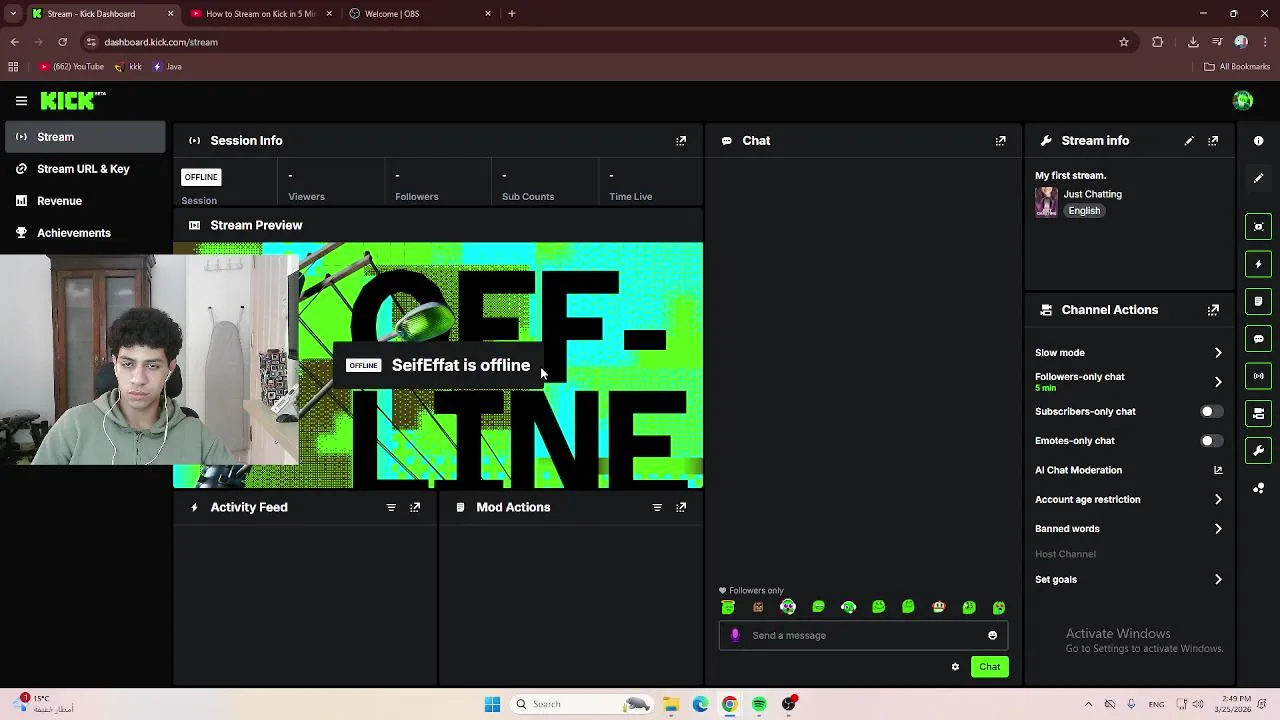Viewport: 1280px width, 720px height.
Task: Open the hamburger menu beside Kick logo
Action: pos(21,100)
